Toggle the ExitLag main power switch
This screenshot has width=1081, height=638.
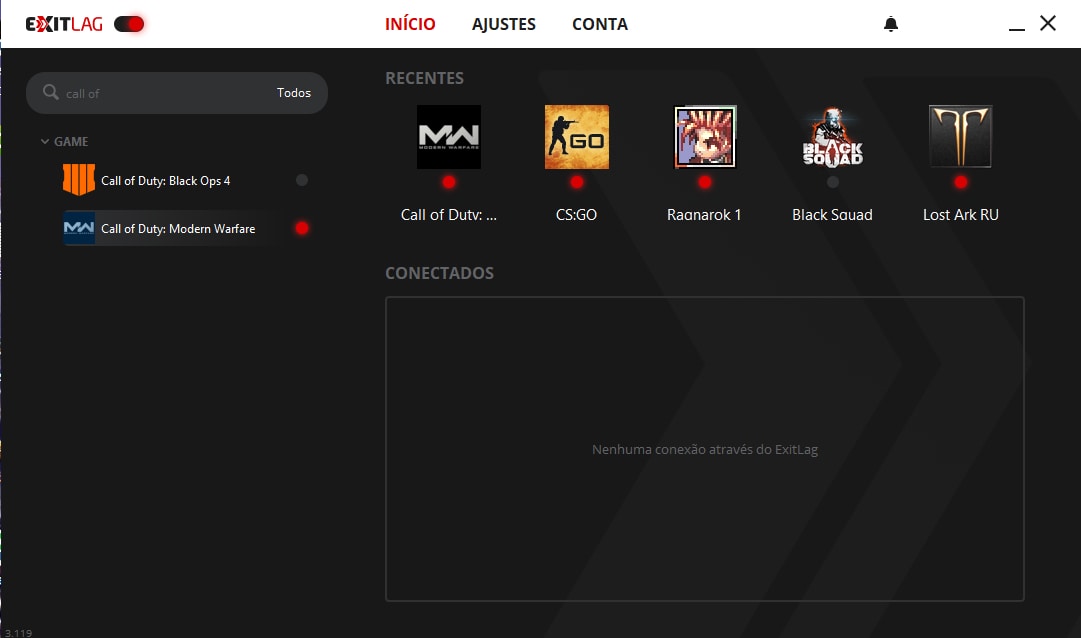[x=129, y=24]
